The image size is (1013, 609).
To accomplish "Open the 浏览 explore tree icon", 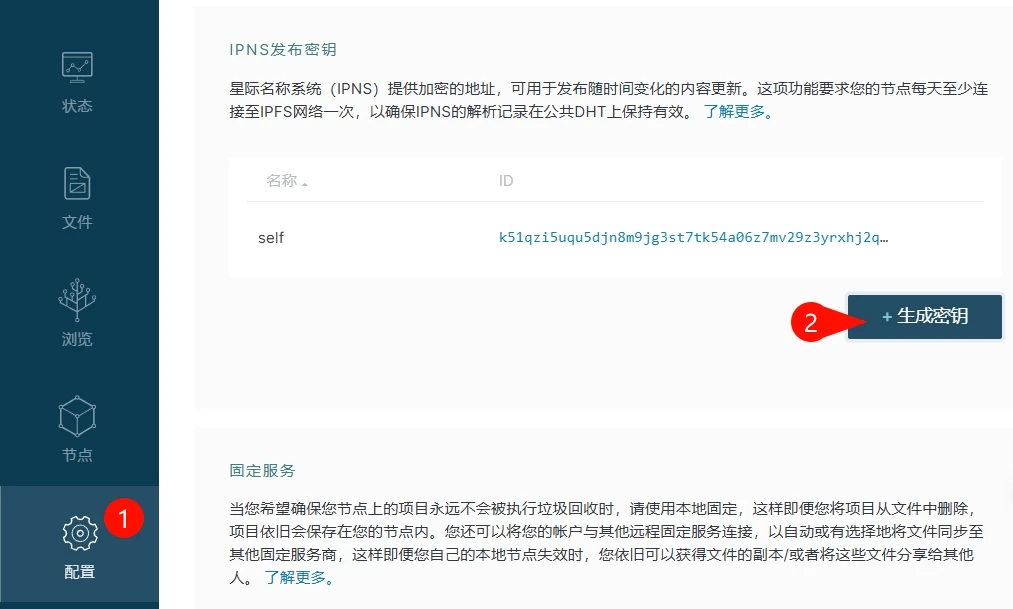I will coord(77,300).
